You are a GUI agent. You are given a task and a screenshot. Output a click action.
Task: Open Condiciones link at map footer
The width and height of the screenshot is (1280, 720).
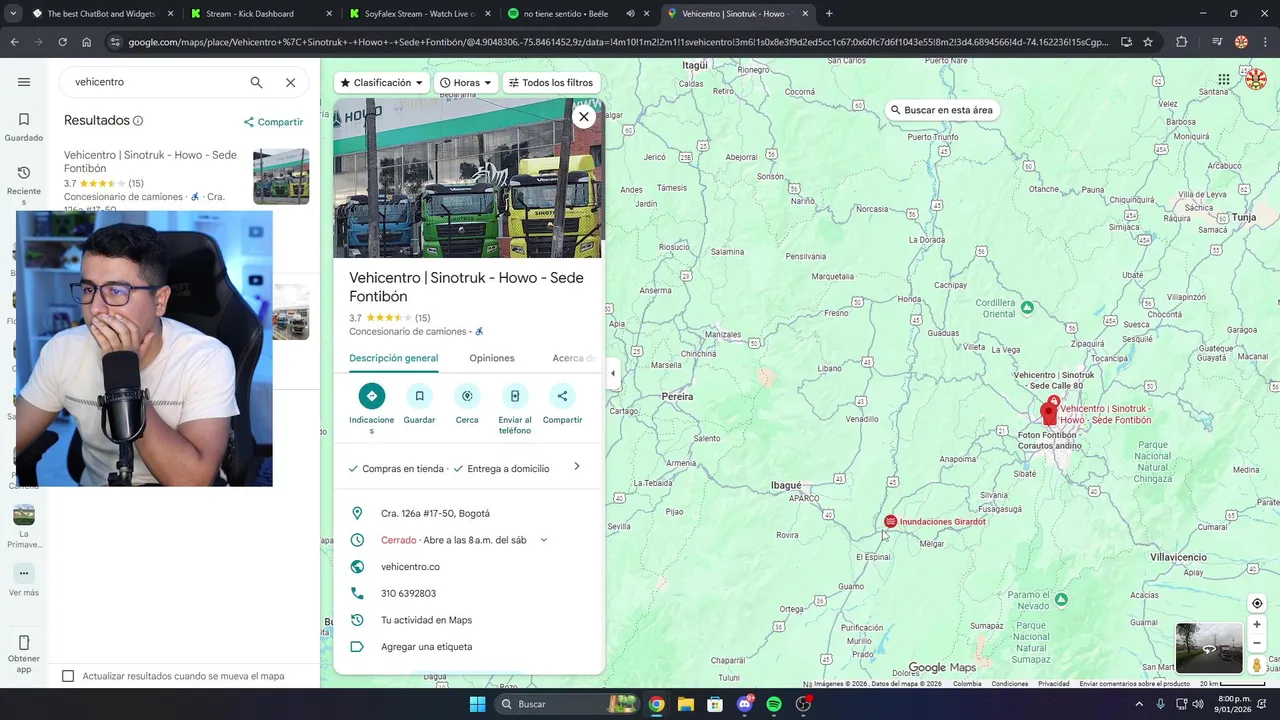pos(1010,684)
